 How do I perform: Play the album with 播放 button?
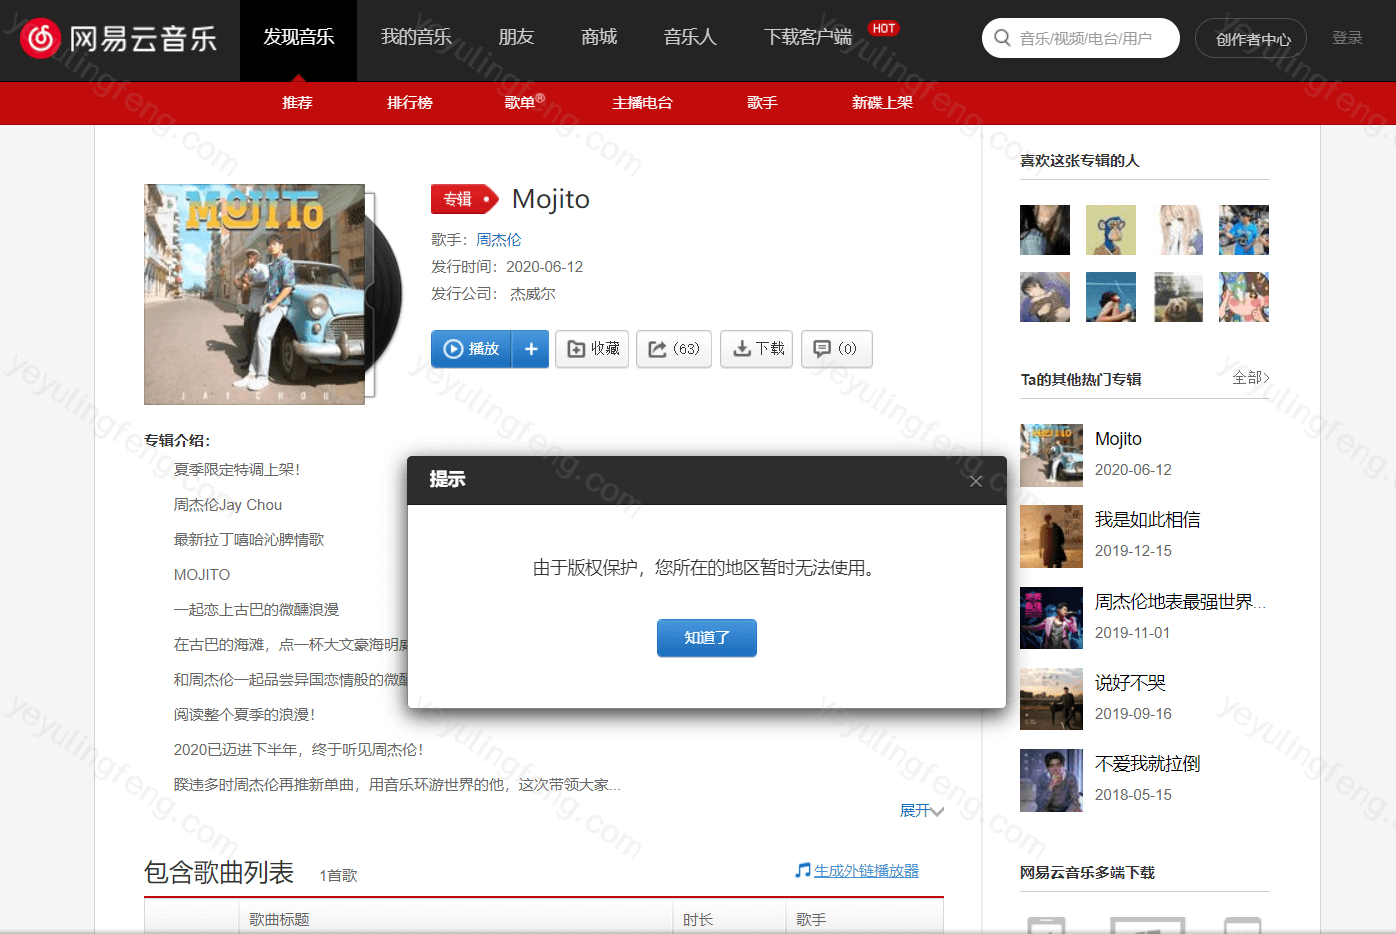pos(471,349)
